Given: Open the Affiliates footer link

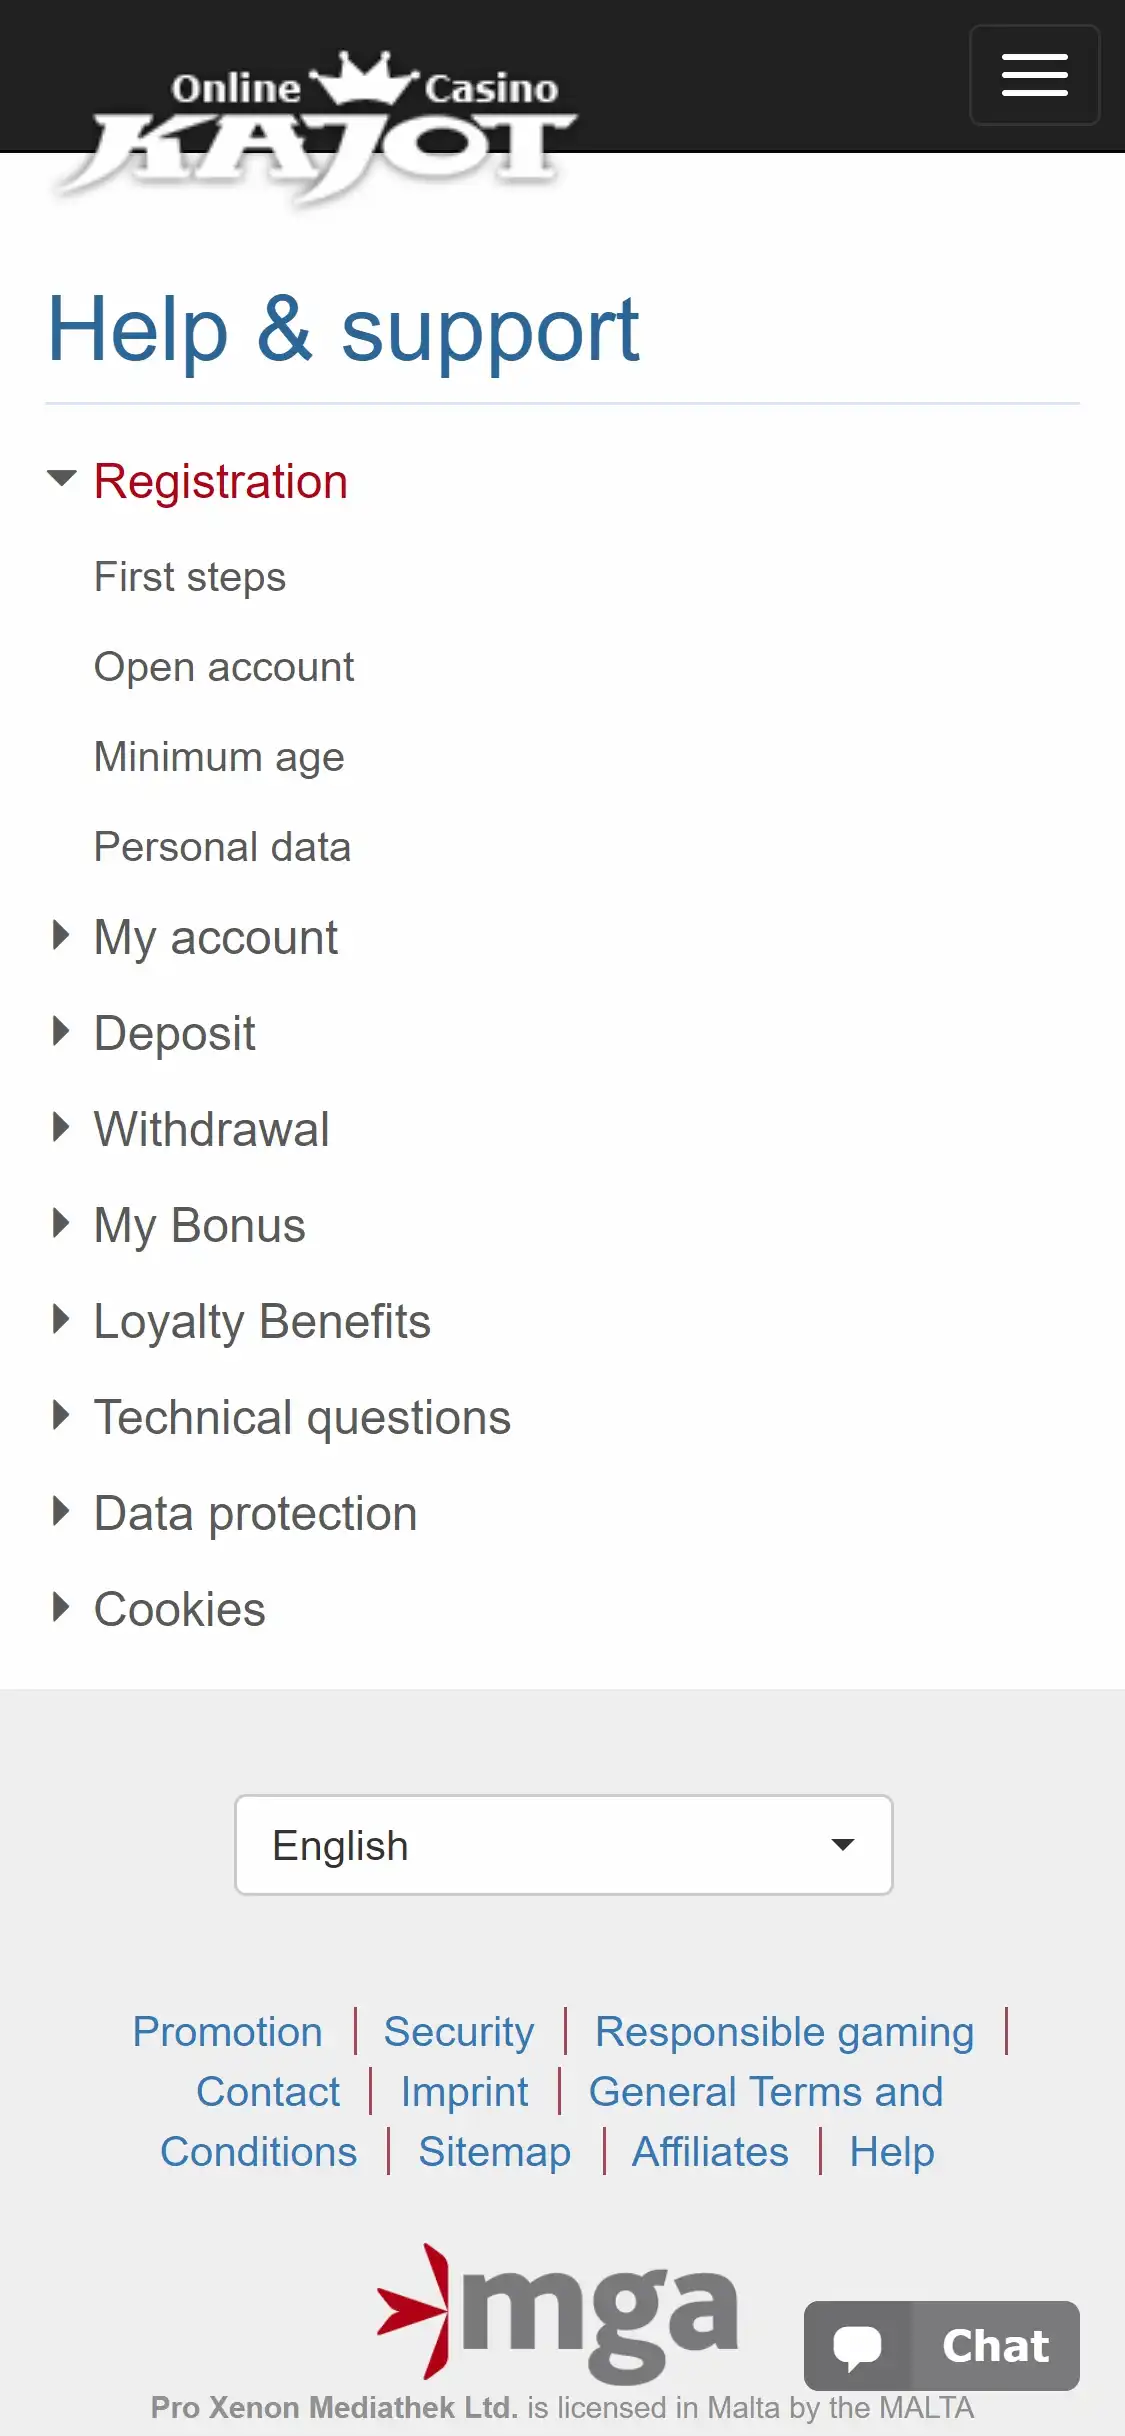Looking at the screenshot, I should pyautogui.click(x=710, y=2152).
